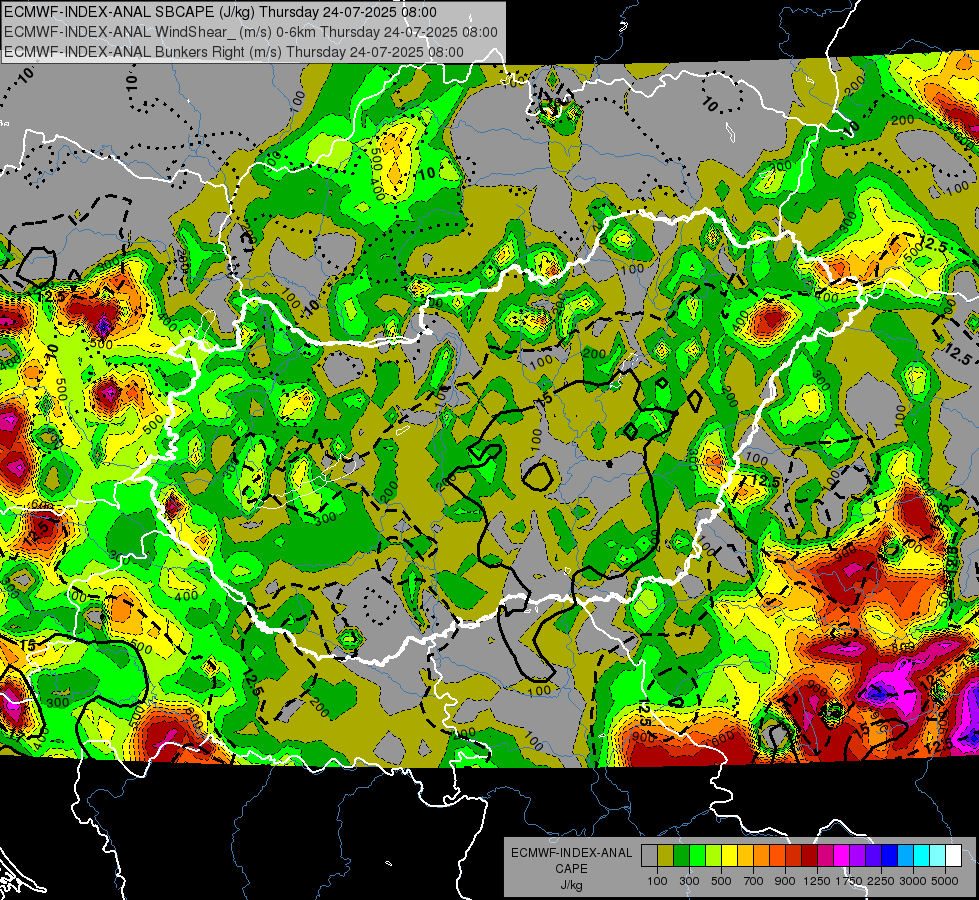Click the pale cyan swatch left of 5000 tick
The height and width of the screenshot is (900, 979).
[x=938, y=856]
